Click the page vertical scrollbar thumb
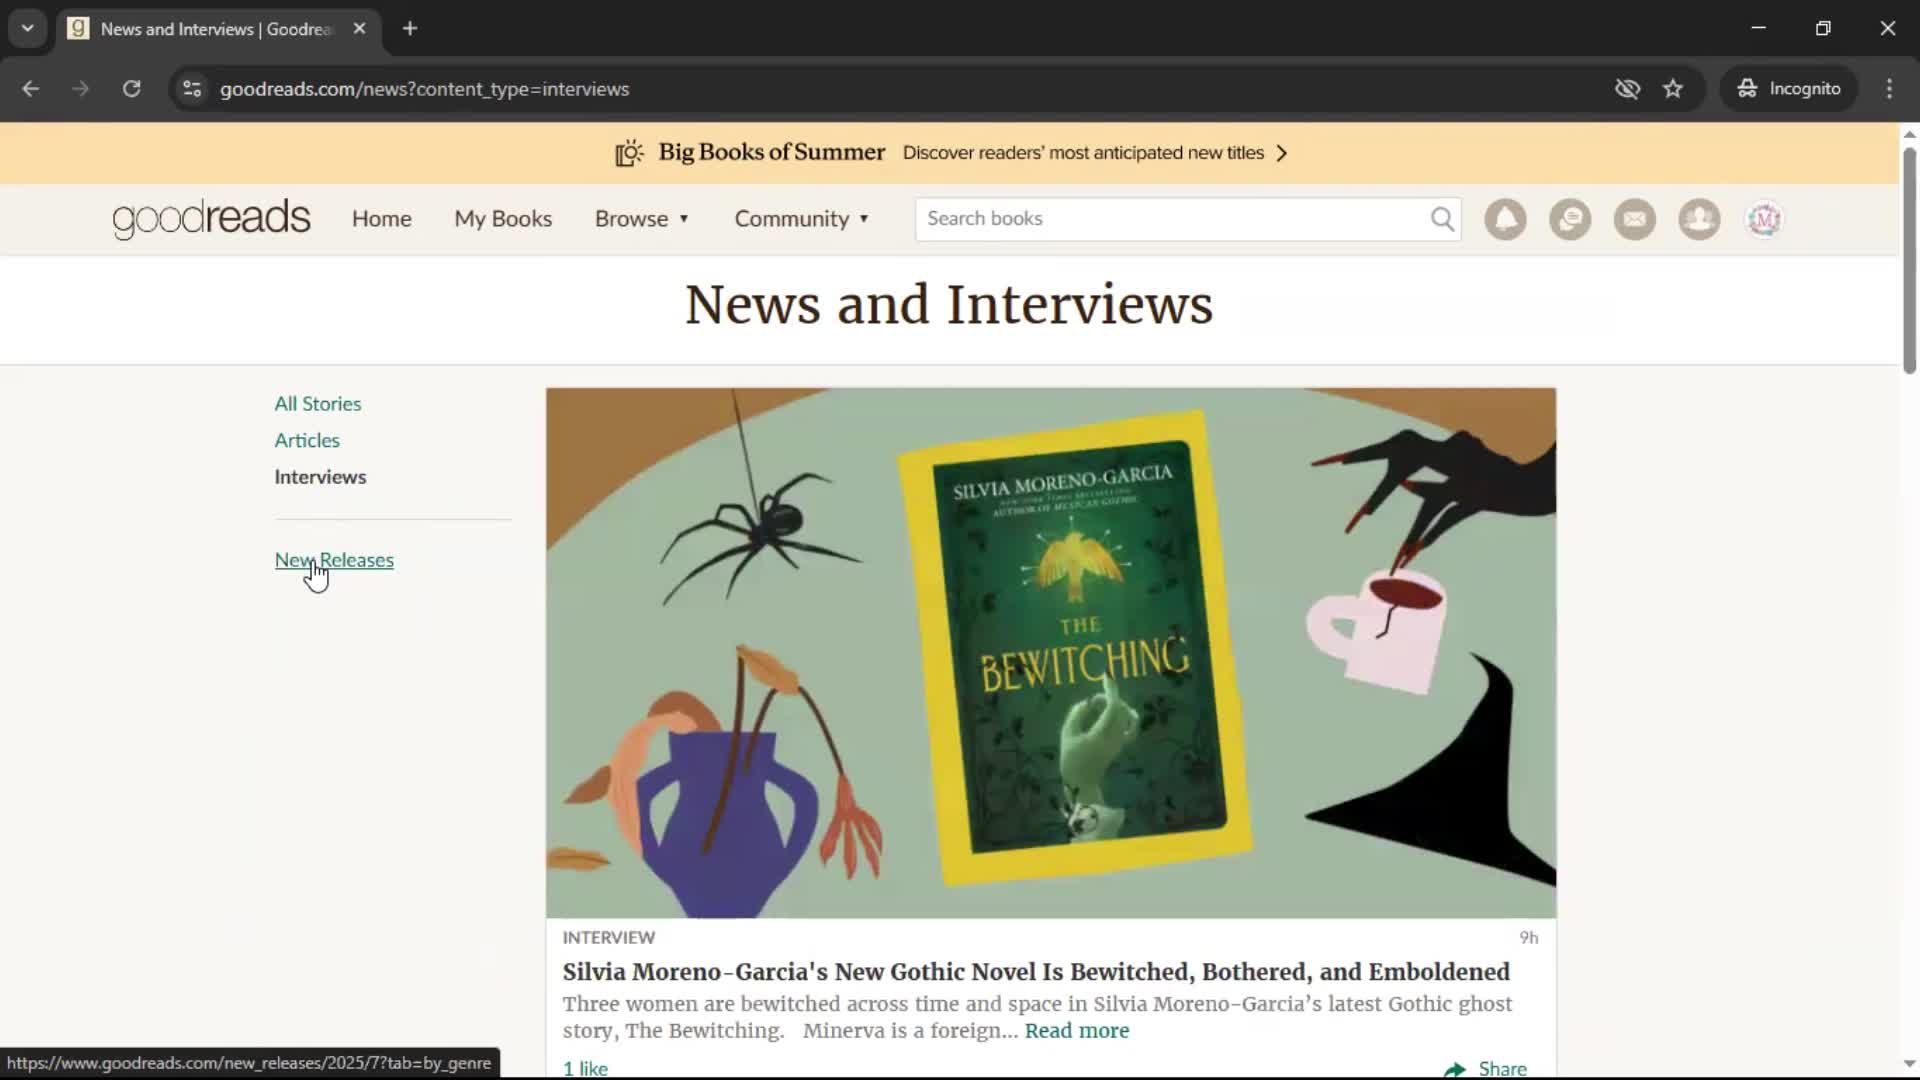Viewport: 1920px width, 1080px height. 1909,260
